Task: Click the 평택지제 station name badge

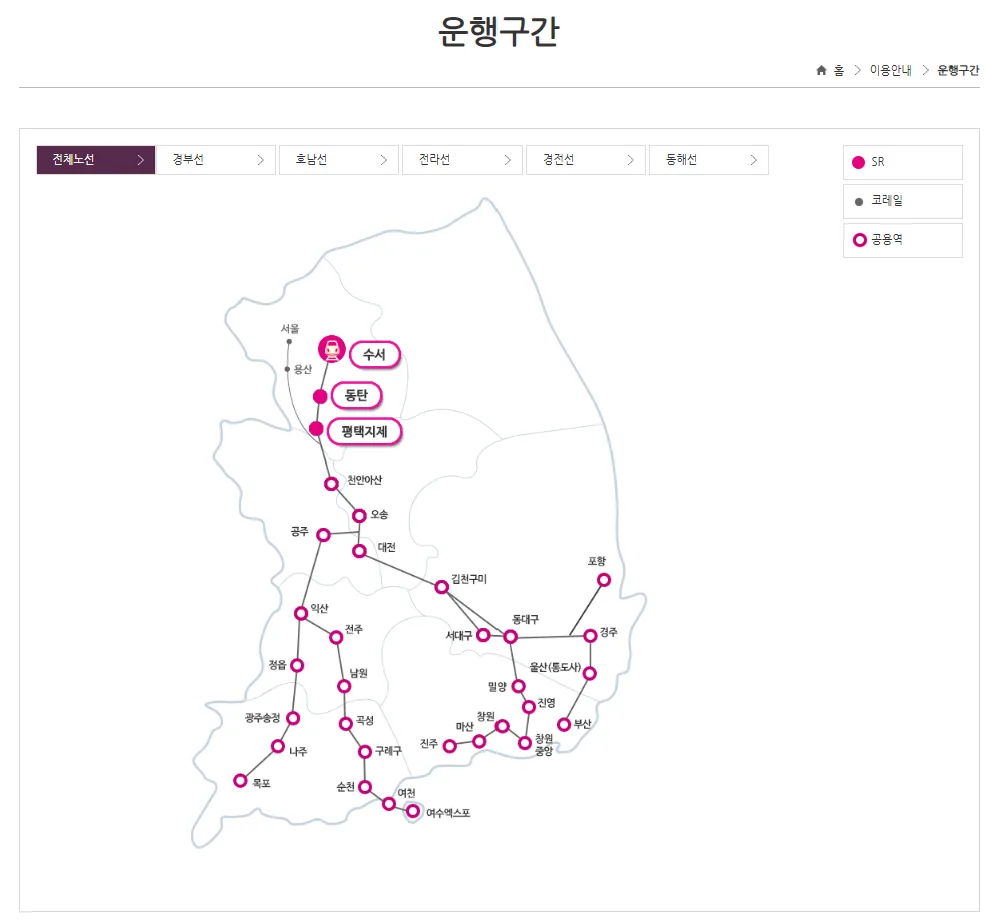Action: tap(364, 431)
